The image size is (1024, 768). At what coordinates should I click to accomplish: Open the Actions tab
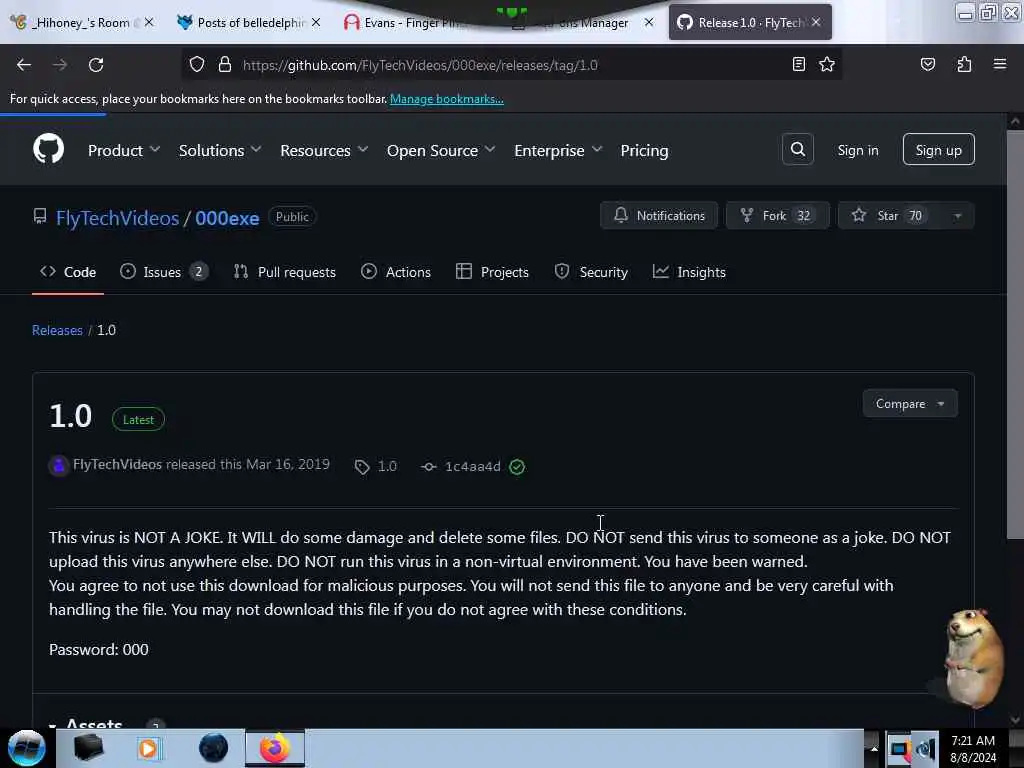coord(396,272)
